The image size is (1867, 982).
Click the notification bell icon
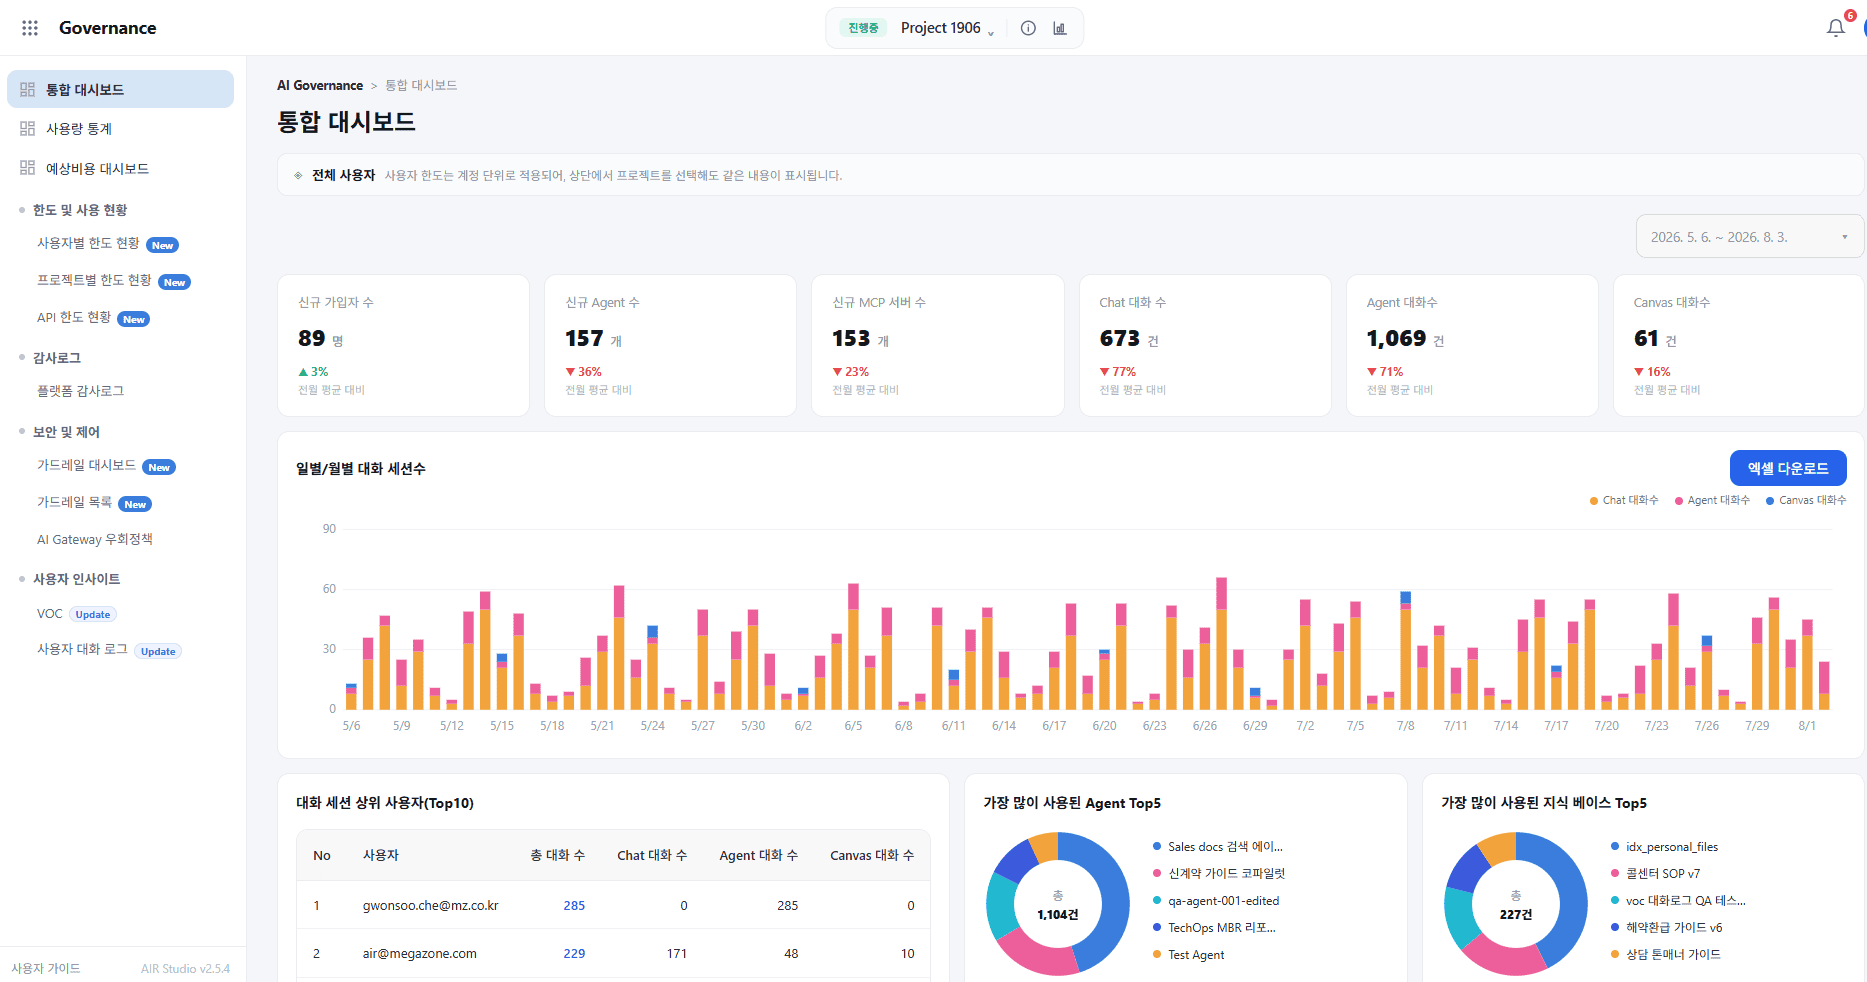(1836, 28)
